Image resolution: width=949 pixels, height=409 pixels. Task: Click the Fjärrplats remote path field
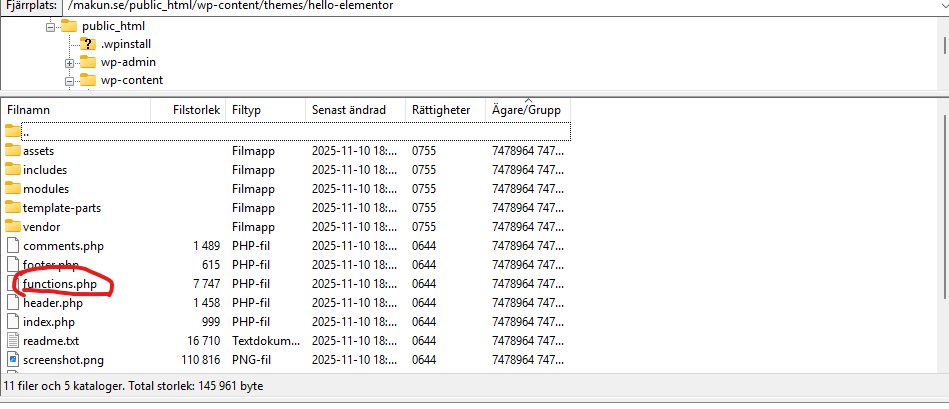pyautogui.click(x=500, y=6)
